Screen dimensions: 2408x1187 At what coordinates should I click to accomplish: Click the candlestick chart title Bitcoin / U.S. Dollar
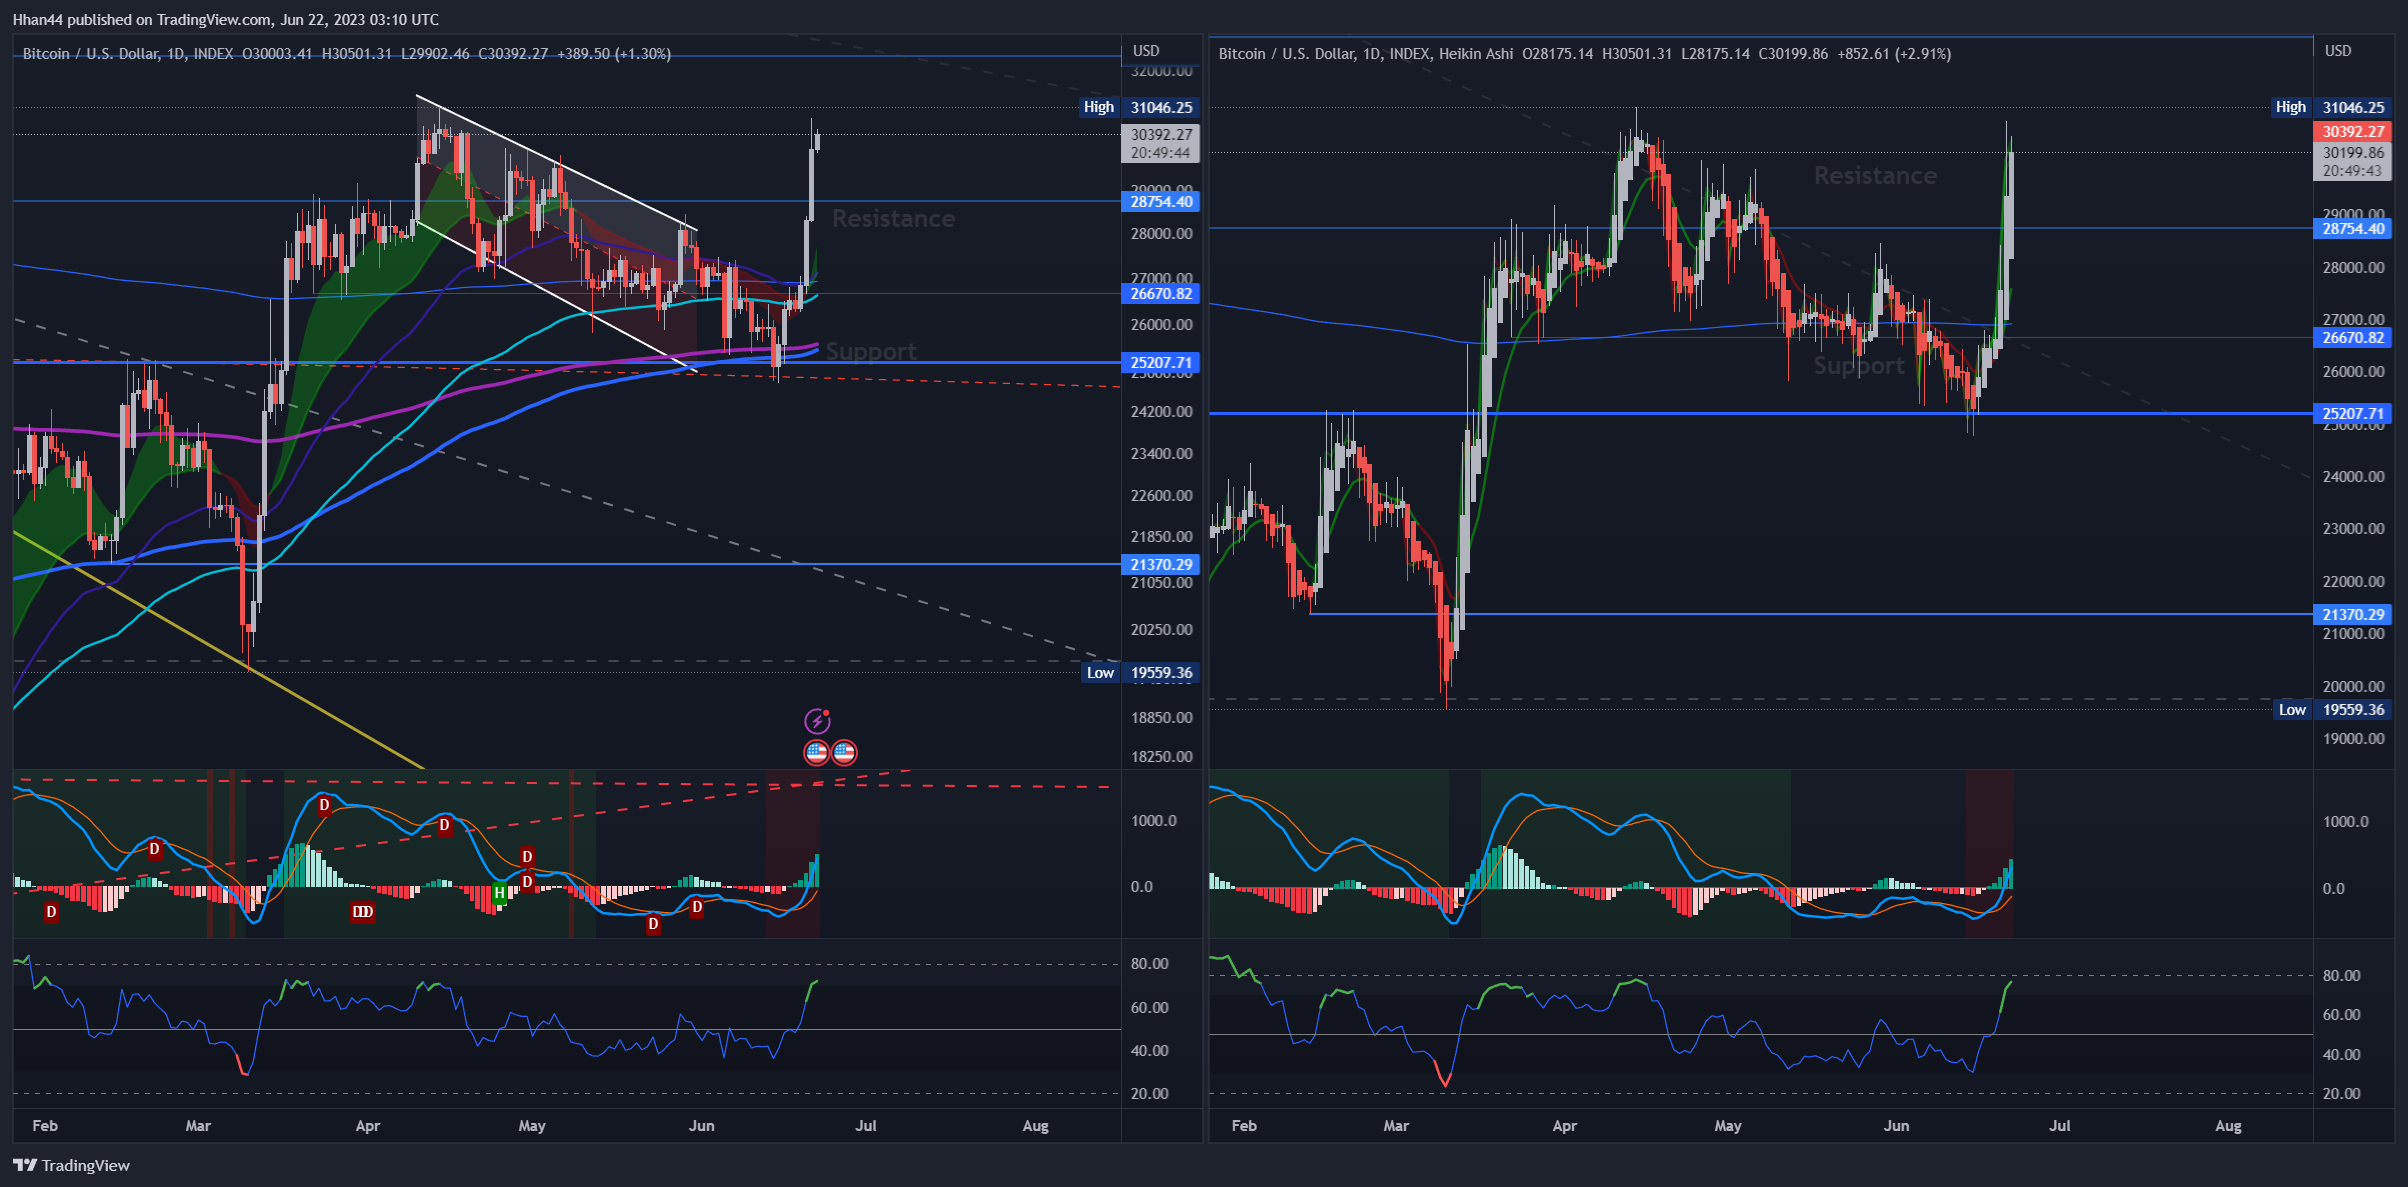tap(90, 53)
